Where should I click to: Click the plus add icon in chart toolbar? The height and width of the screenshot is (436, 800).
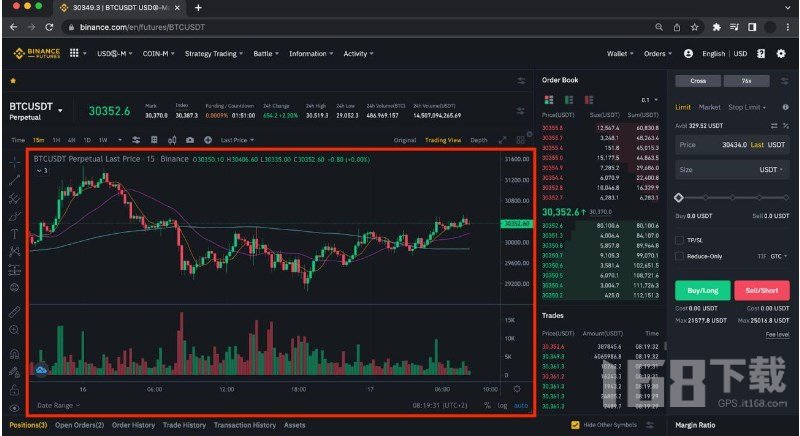(208, 140)
